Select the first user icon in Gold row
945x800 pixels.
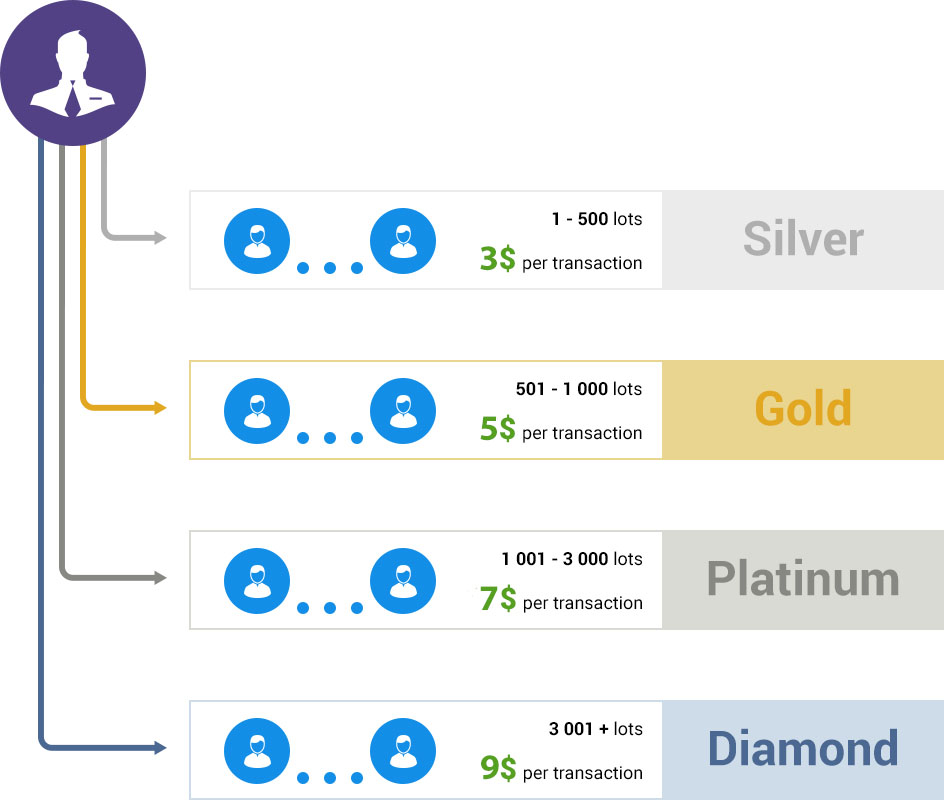[257, 411]
